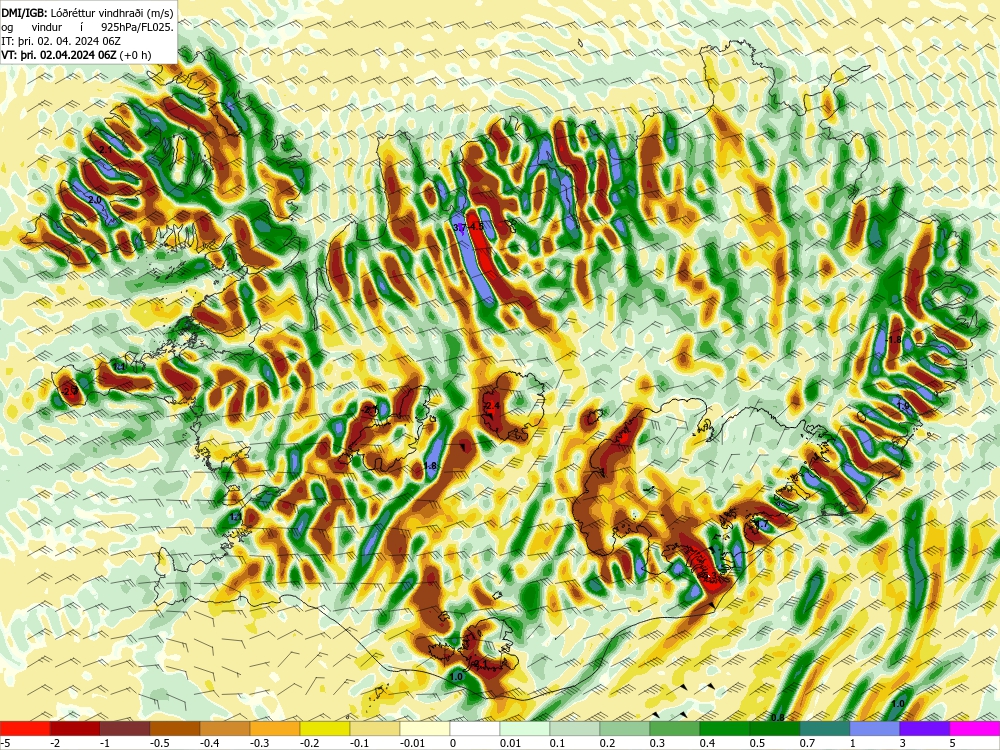
Task: Click the bold 'VT: þri. 02.04.2024 06Z' text
Action: click(x=59, y=55)
